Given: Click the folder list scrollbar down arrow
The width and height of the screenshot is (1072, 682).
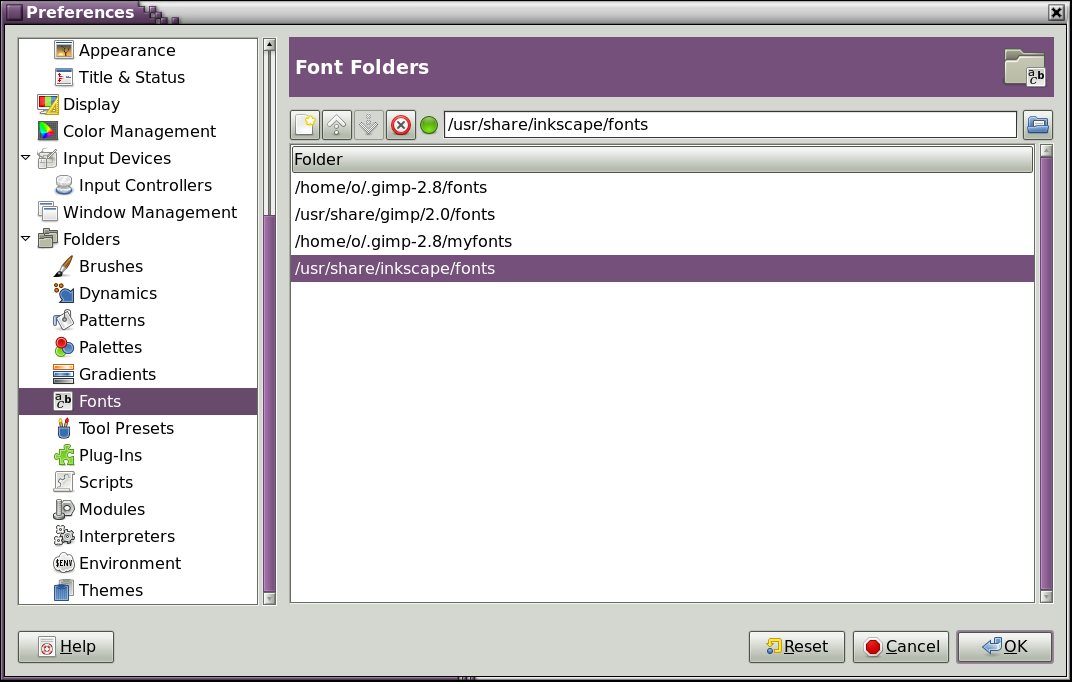Looking at the screenshot, I should coord(1046,596).
